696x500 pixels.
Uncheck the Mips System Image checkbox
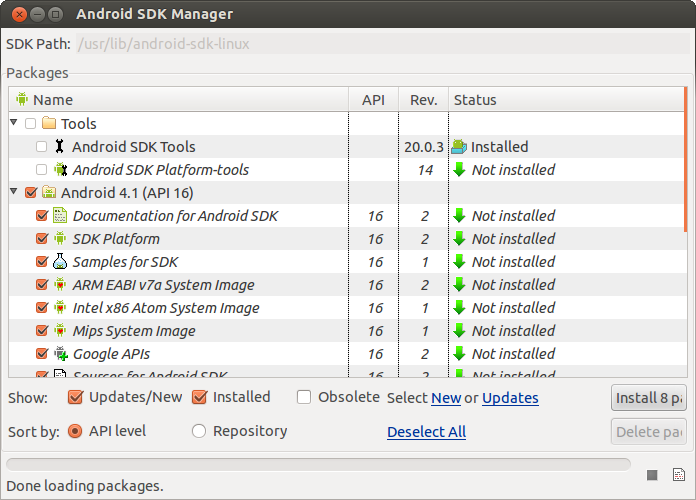tap(42, 330)
